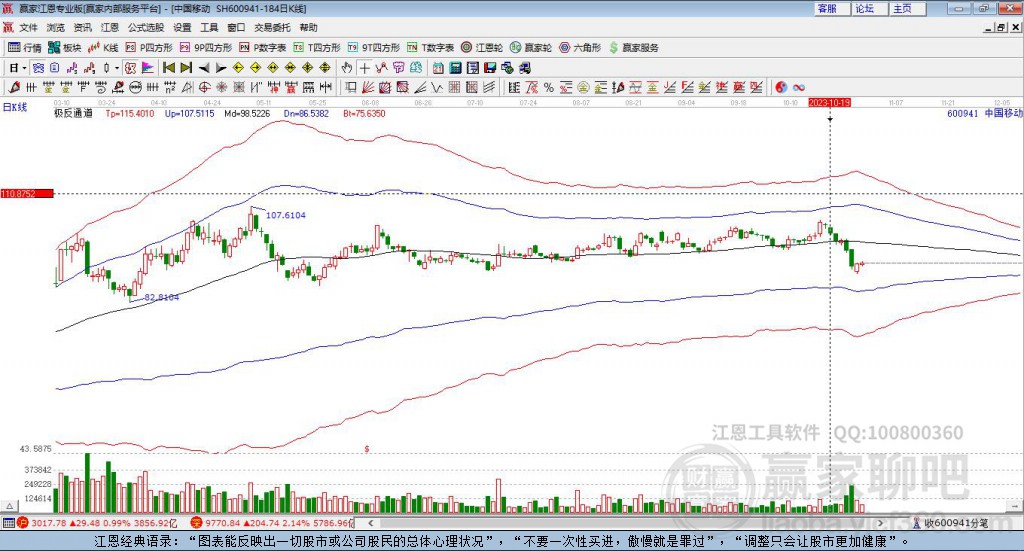Select the red pencil drawing tool

[14, 87]
